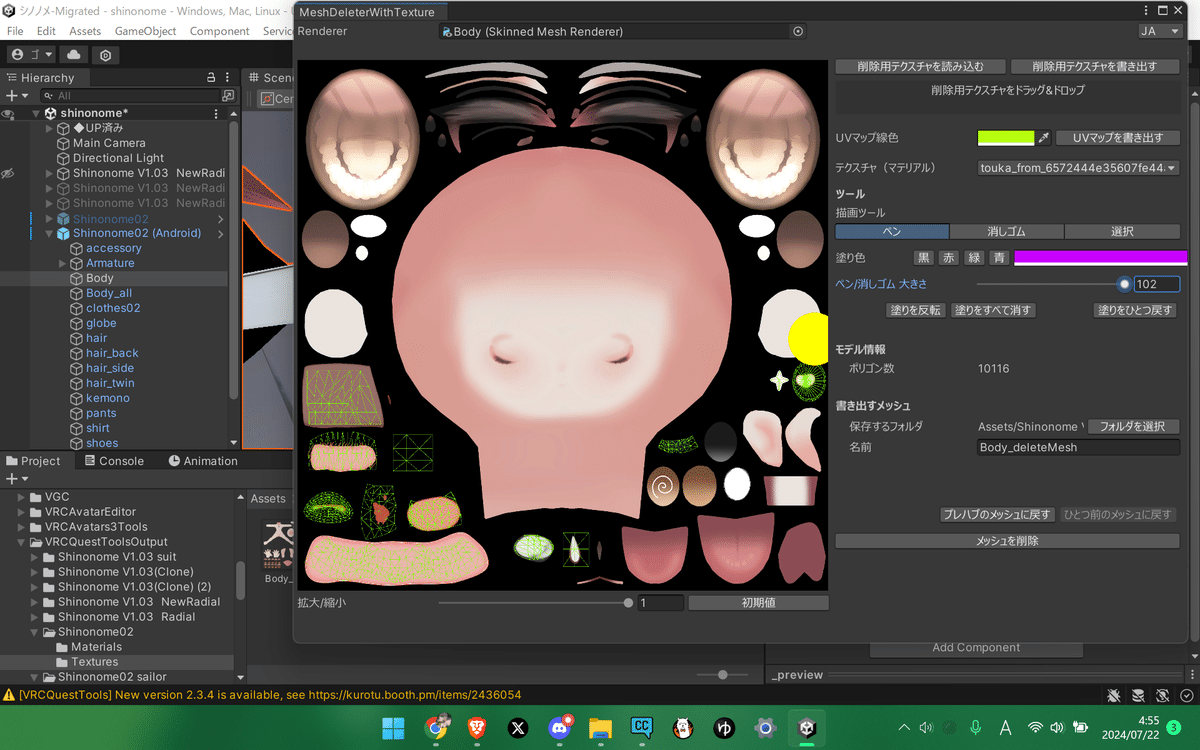Open Hierarchy panel three-dot menu
The image size is (1200, 750).
click(x=228, y=77)
